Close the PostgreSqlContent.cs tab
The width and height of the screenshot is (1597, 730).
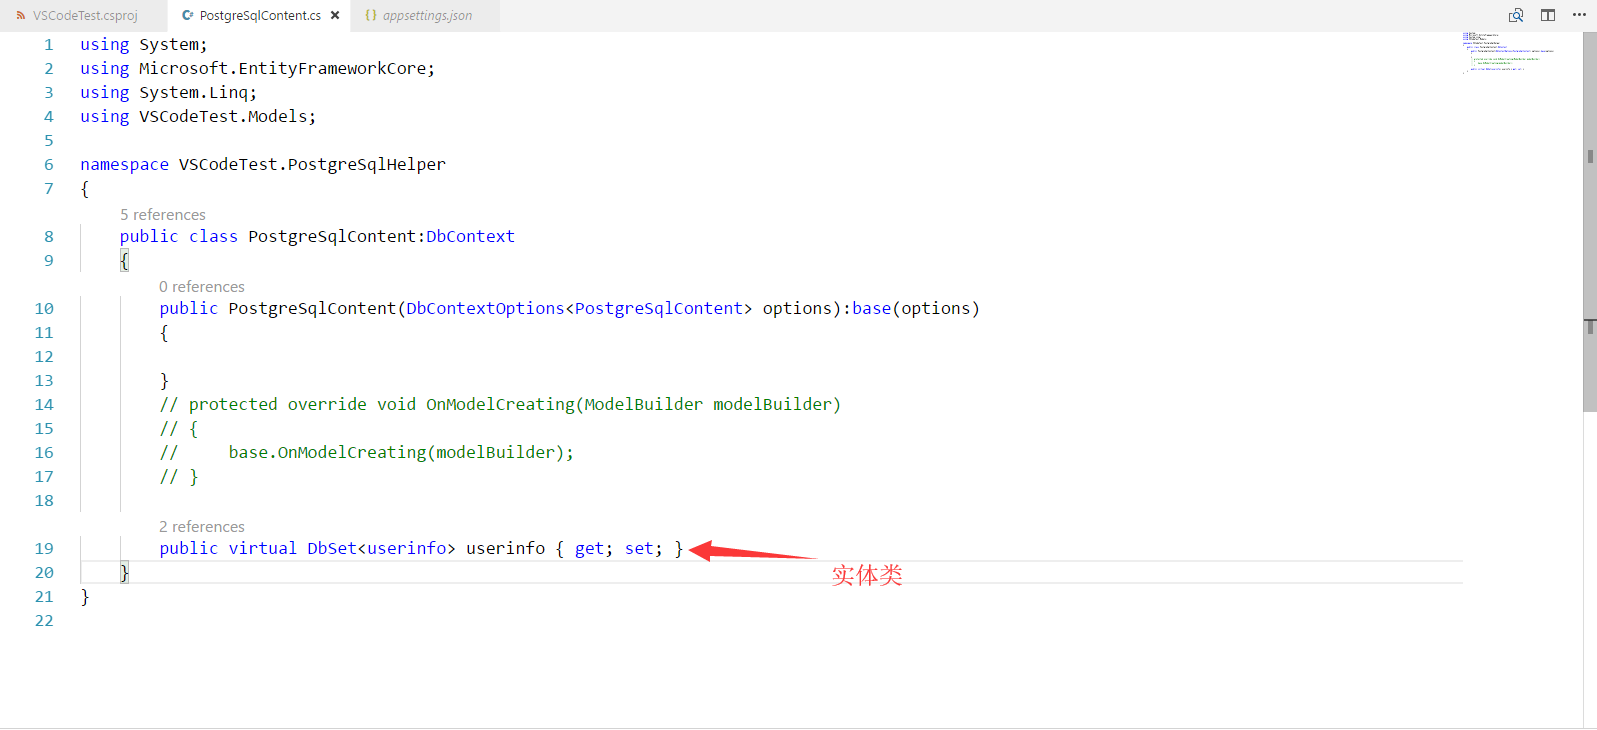tap(335, 16)
